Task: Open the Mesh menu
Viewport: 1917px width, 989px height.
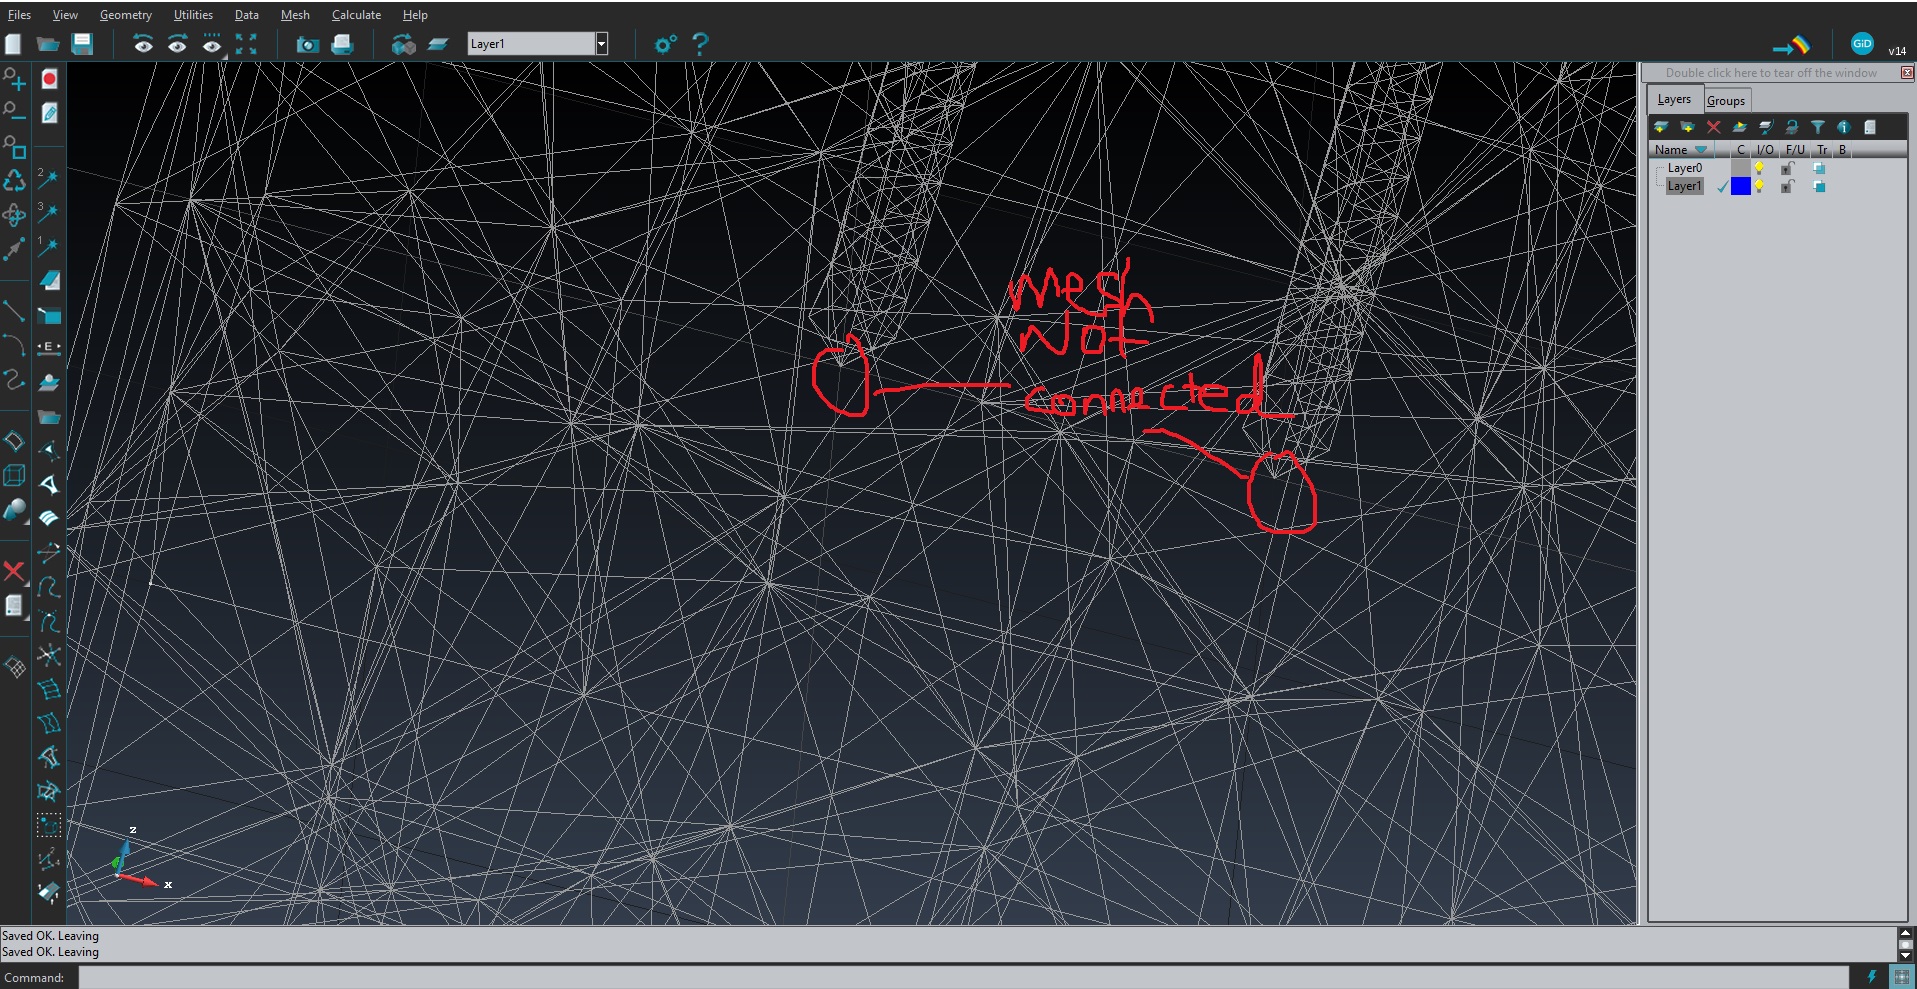Action: pyautogui.click(x=294, y=15)
